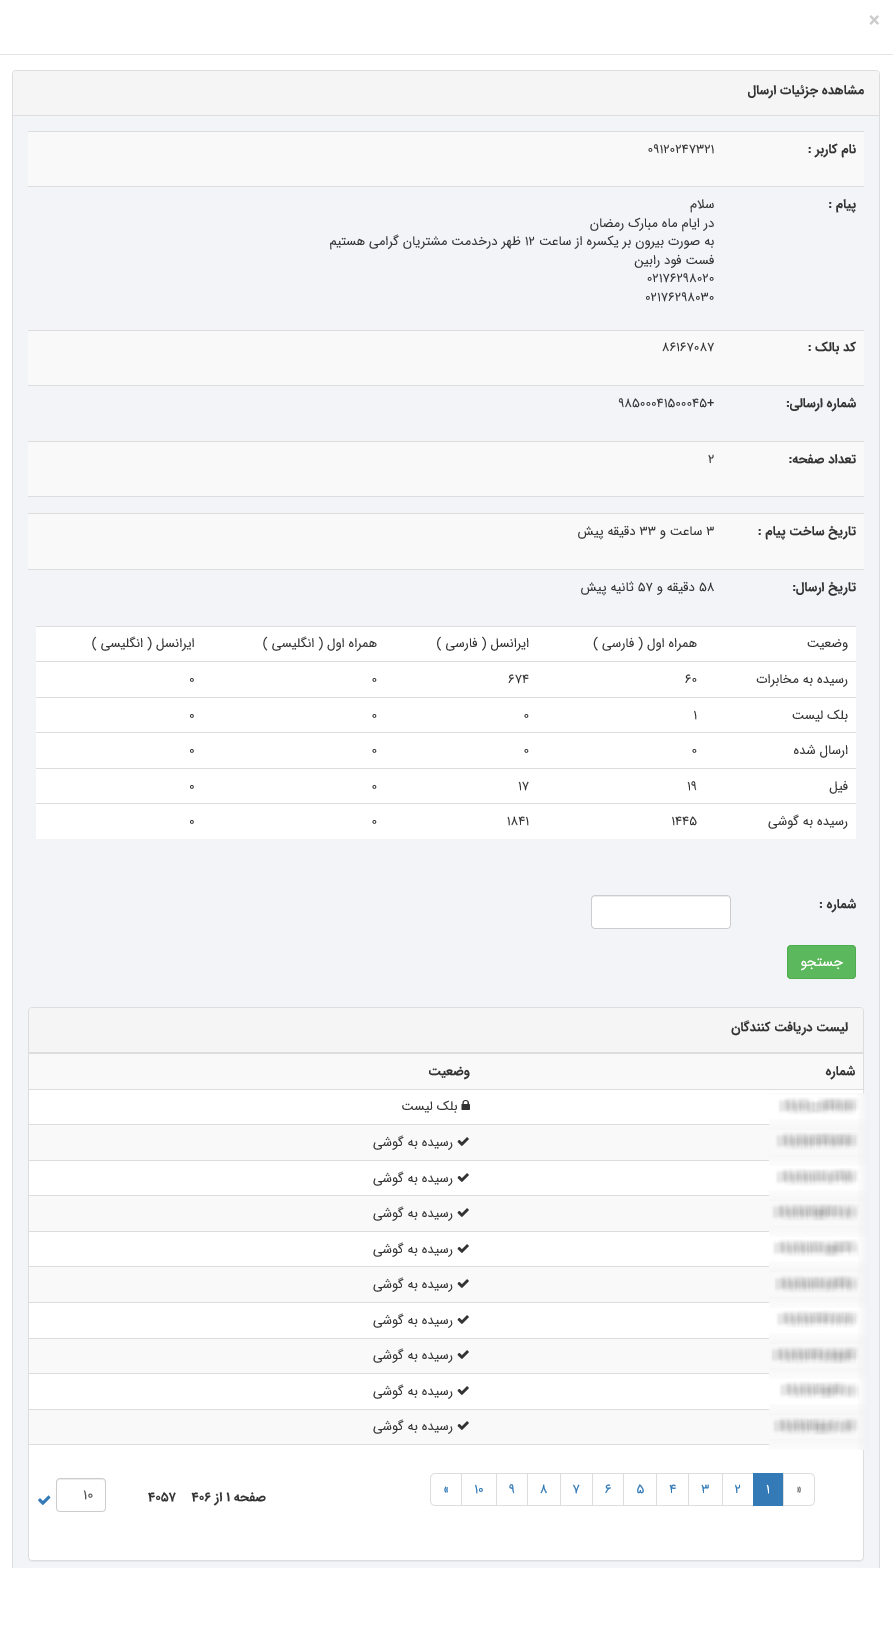Click the left-side » pagination arrow
Screen dimensions: 893x1631
(x=446, y=1489)
